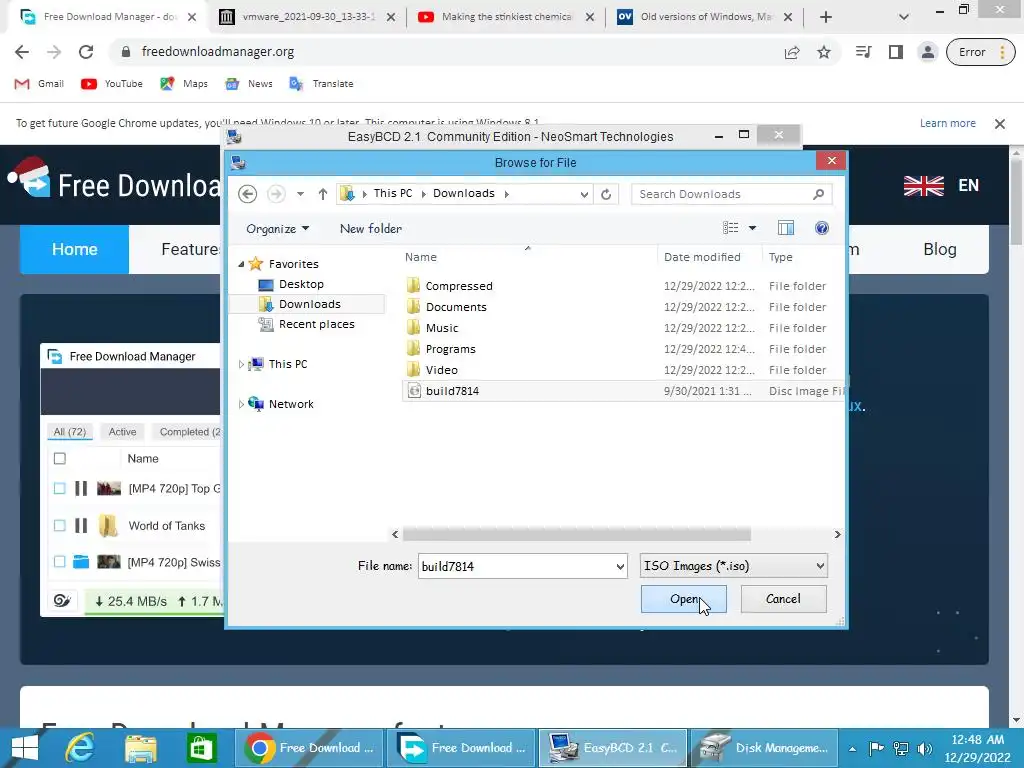Image resolution: width=1024 pixels, height=768 pixels.
Task: Share this page icon in address bar
Action: click(x=792, y=52)
